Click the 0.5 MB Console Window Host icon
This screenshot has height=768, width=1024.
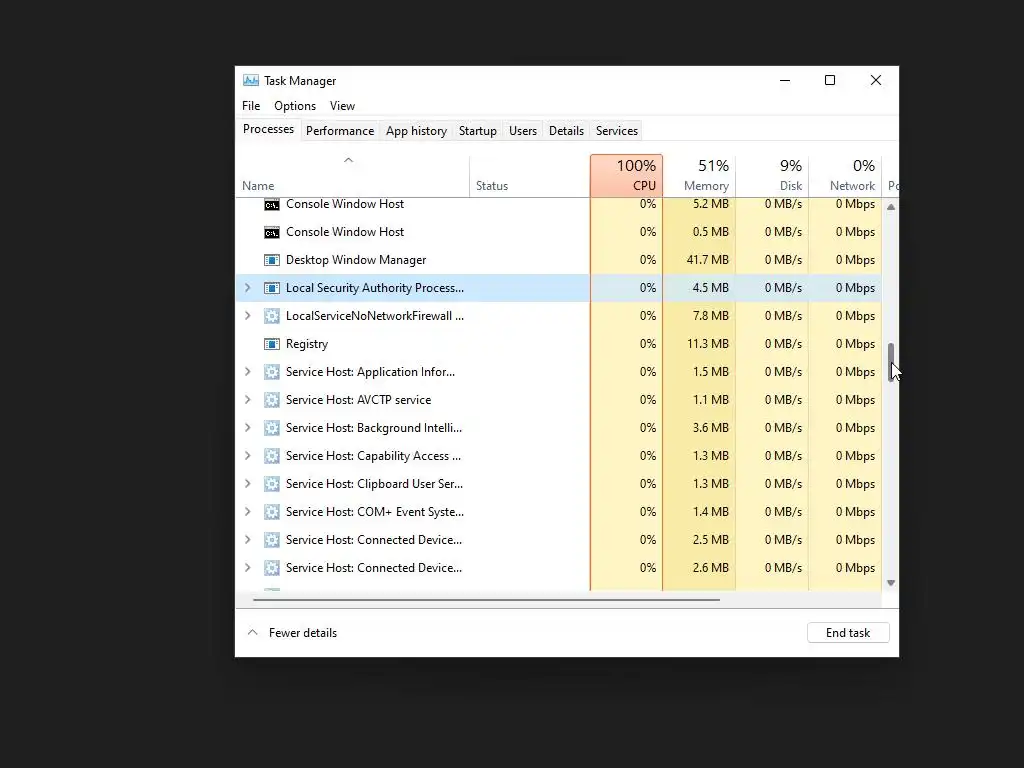(272, 232)
